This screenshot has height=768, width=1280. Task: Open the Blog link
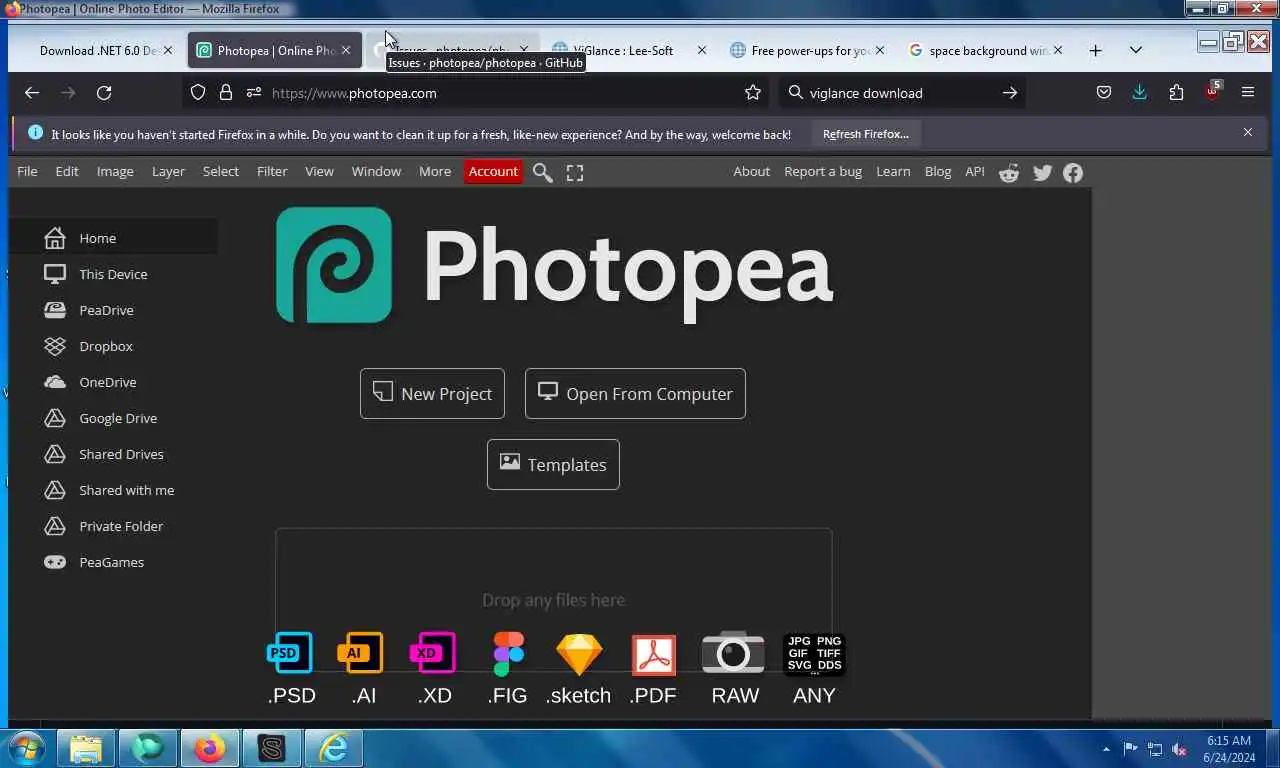pos(938,171)
